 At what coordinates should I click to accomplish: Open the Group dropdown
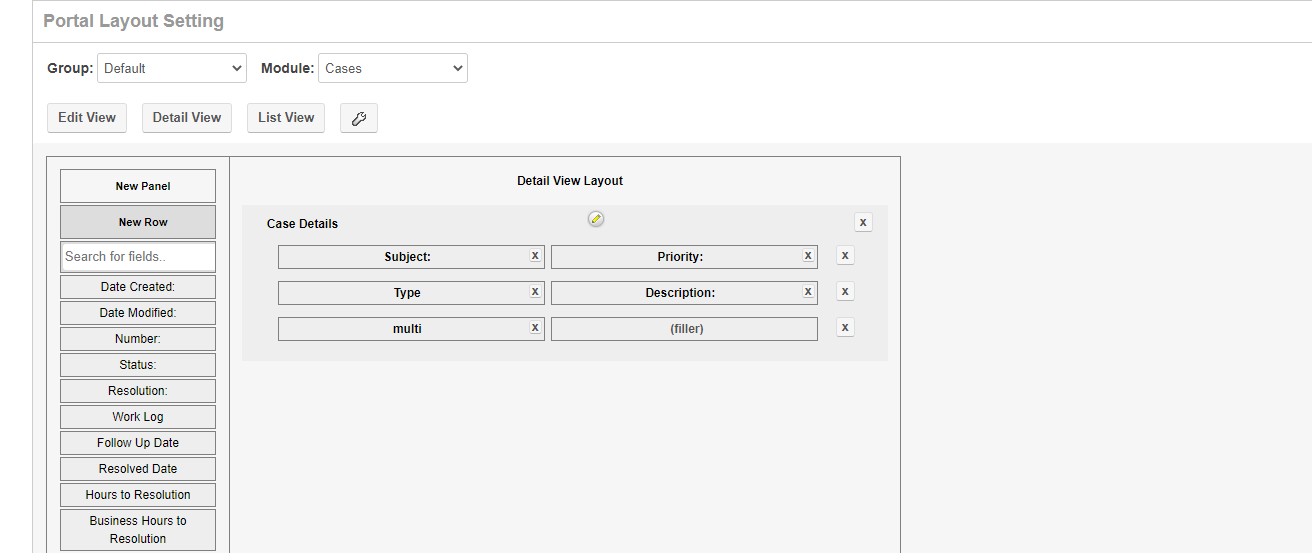click(x=172, y=68)
